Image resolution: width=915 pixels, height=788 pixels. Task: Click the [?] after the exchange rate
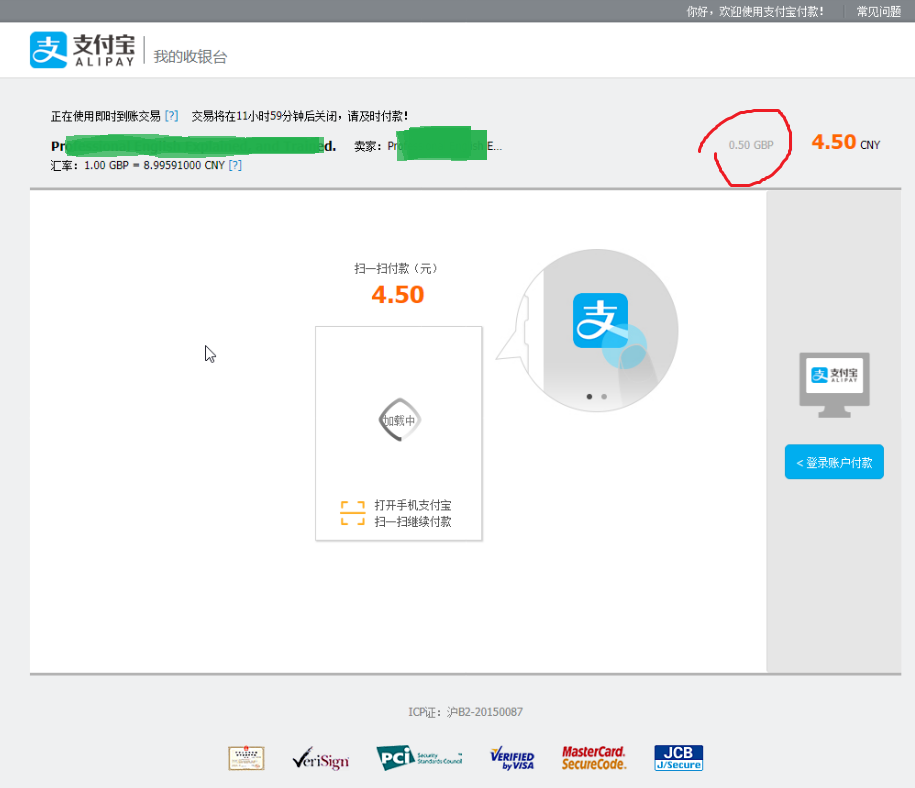pyautogui.click(x=235, y=165)
